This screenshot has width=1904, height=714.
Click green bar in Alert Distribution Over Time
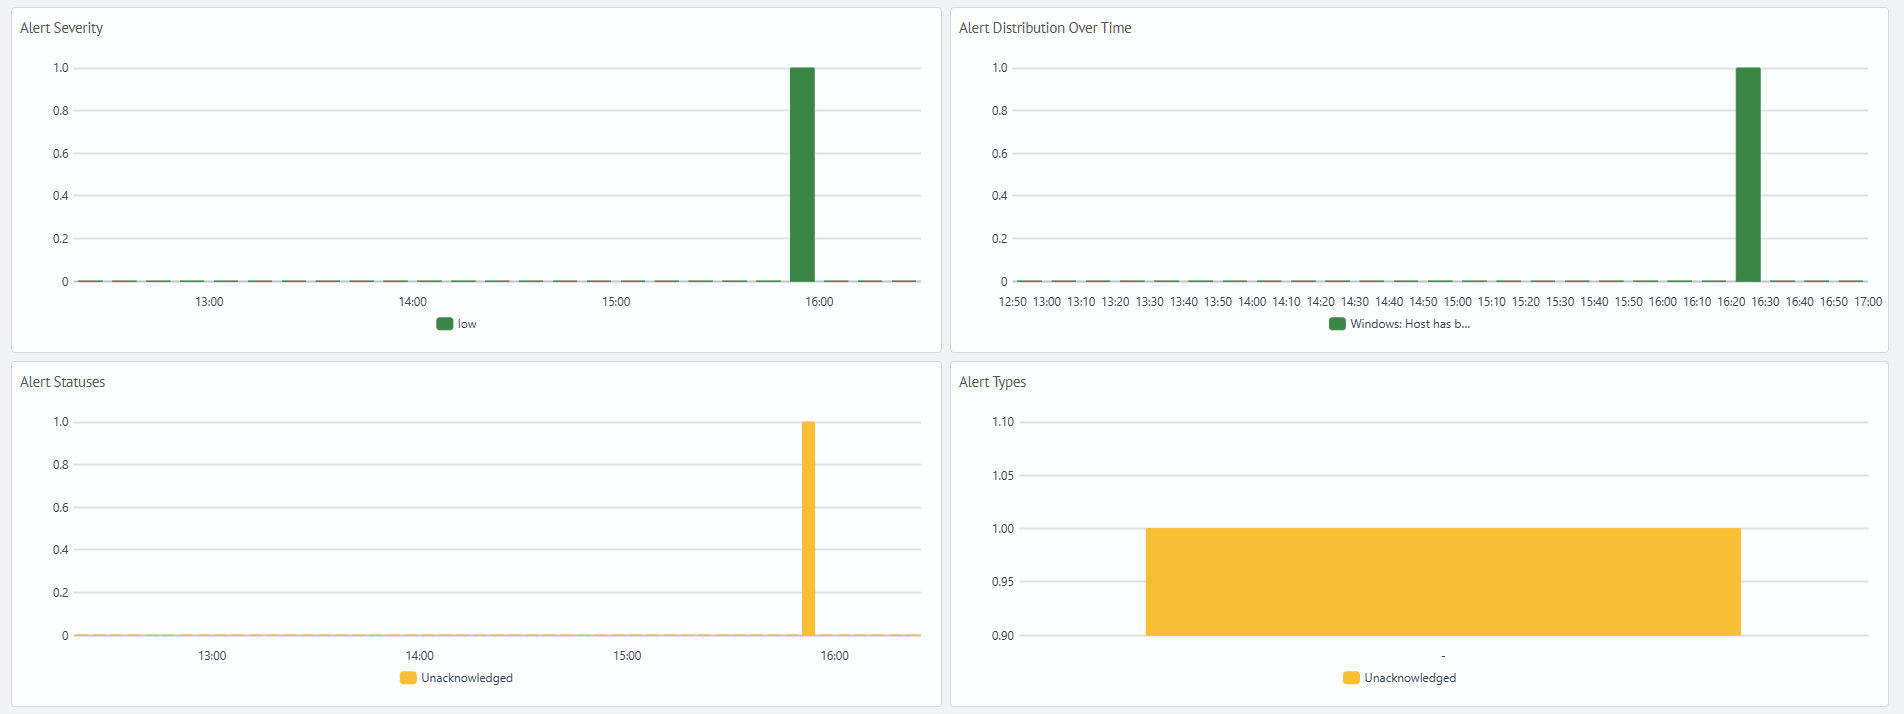pos(1748,174)
